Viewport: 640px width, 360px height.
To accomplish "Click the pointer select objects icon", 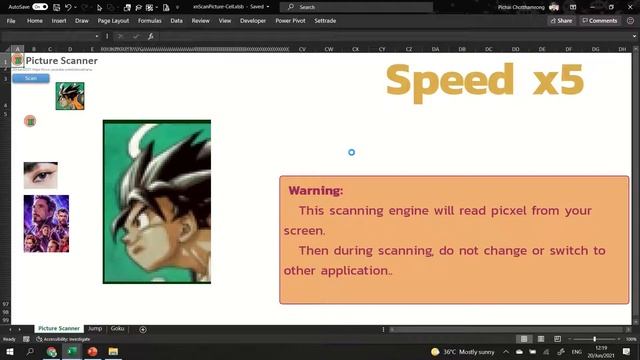I will pyautogui.click(x=99, y=7).
